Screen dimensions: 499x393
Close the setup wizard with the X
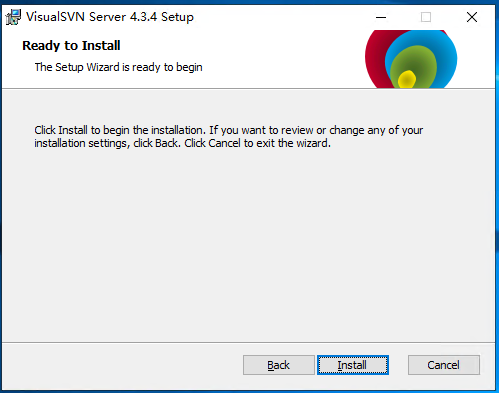(x=472, y=17)
